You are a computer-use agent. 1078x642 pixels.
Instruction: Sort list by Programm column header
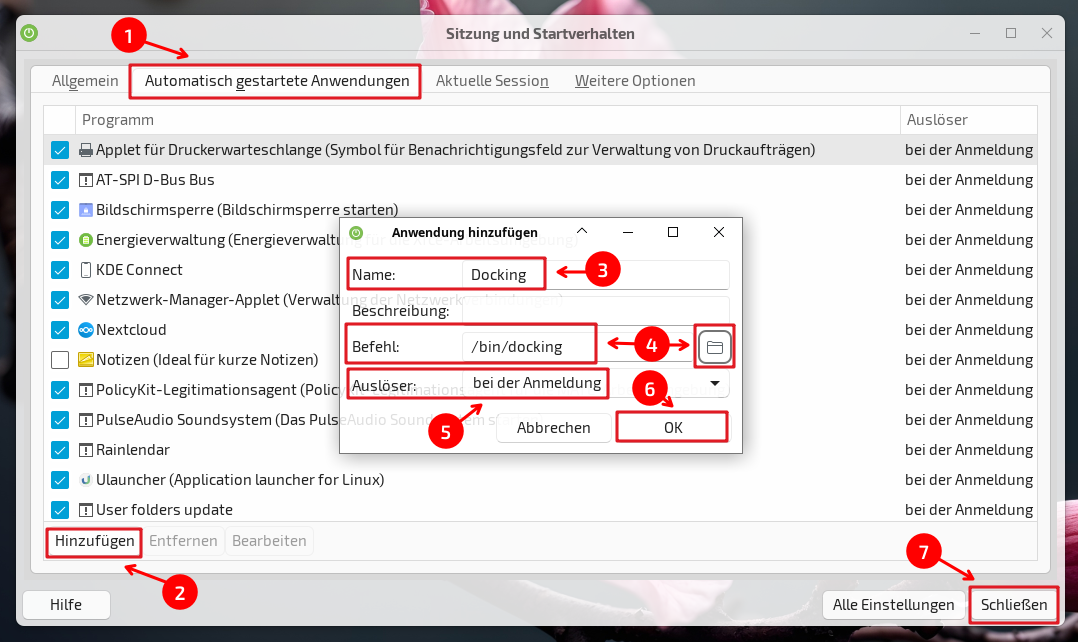(x=118, y=120)
